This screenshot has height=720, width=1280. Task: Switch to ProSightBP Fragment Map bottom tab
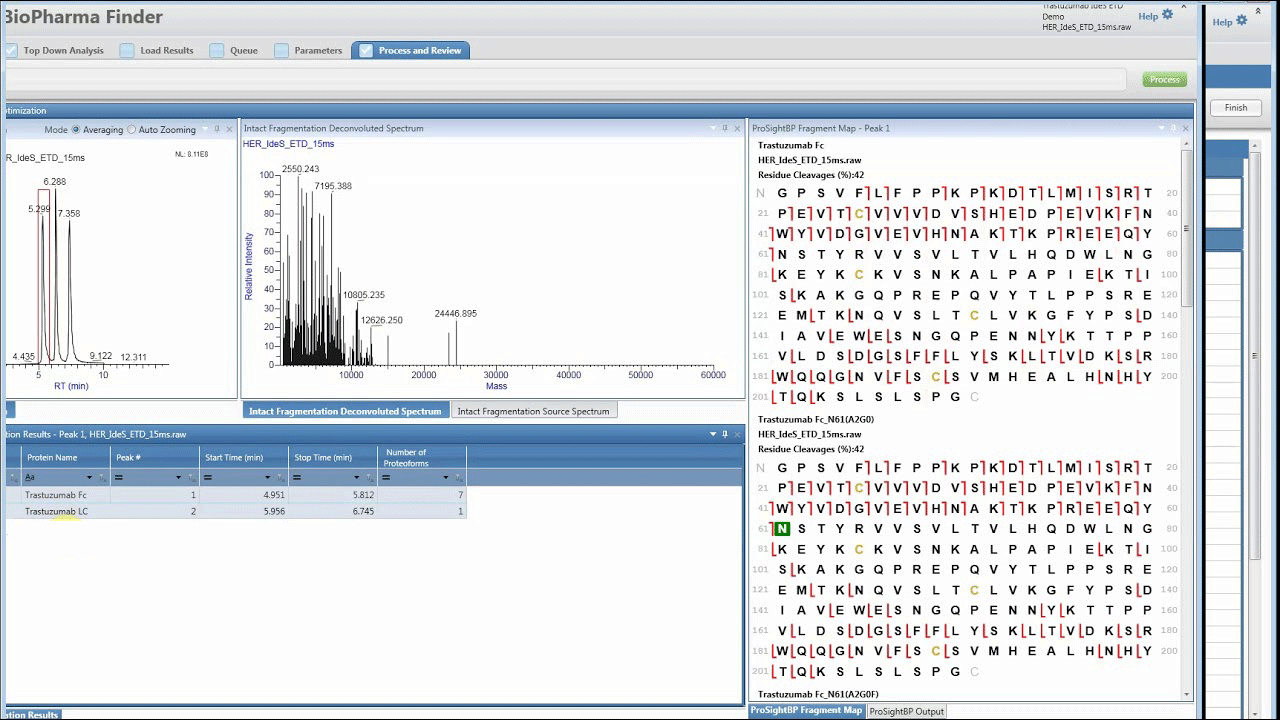pyautogui.click(x=806, y=711)
